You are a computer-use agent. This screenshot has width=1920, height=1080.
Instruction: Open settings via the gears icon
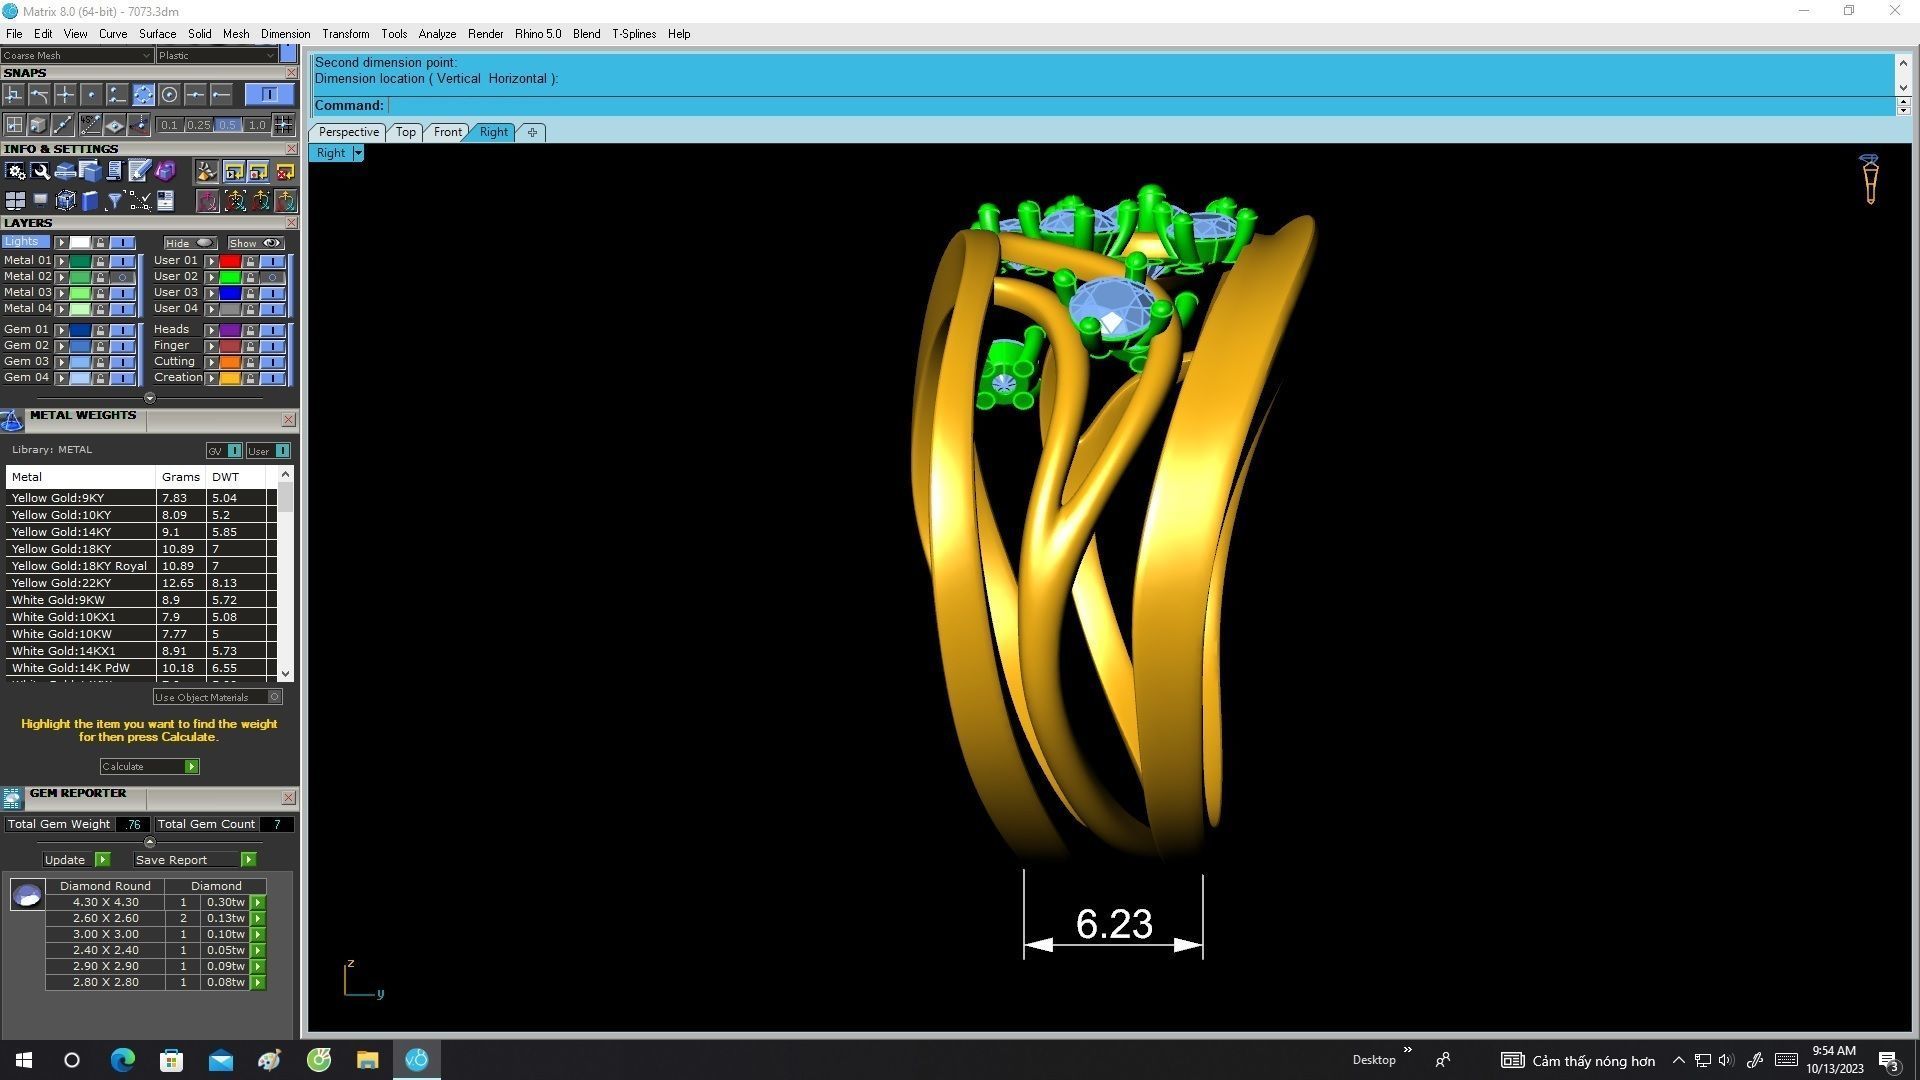(15, 172)
